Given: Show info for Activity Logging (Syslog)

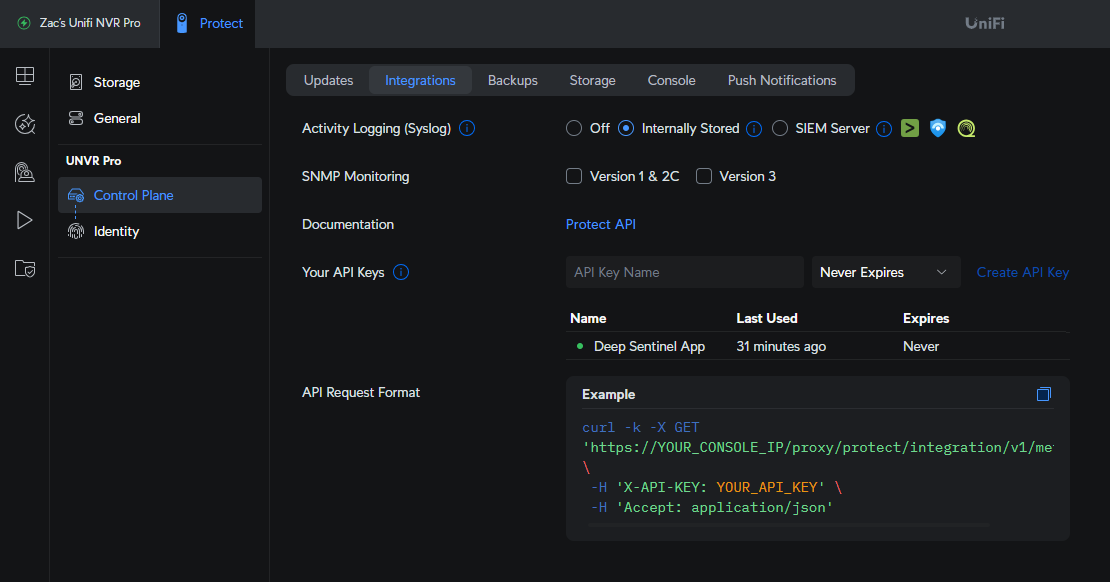Looking at the screenshot, I should coord(467,128).
